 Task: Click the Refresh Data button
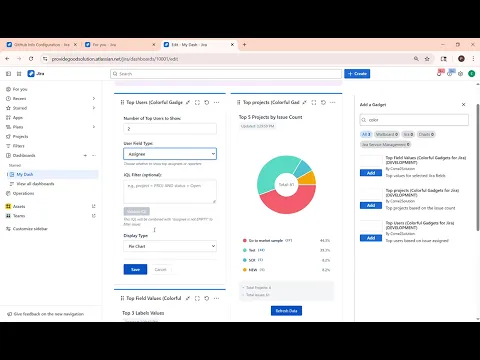(286, 311)
